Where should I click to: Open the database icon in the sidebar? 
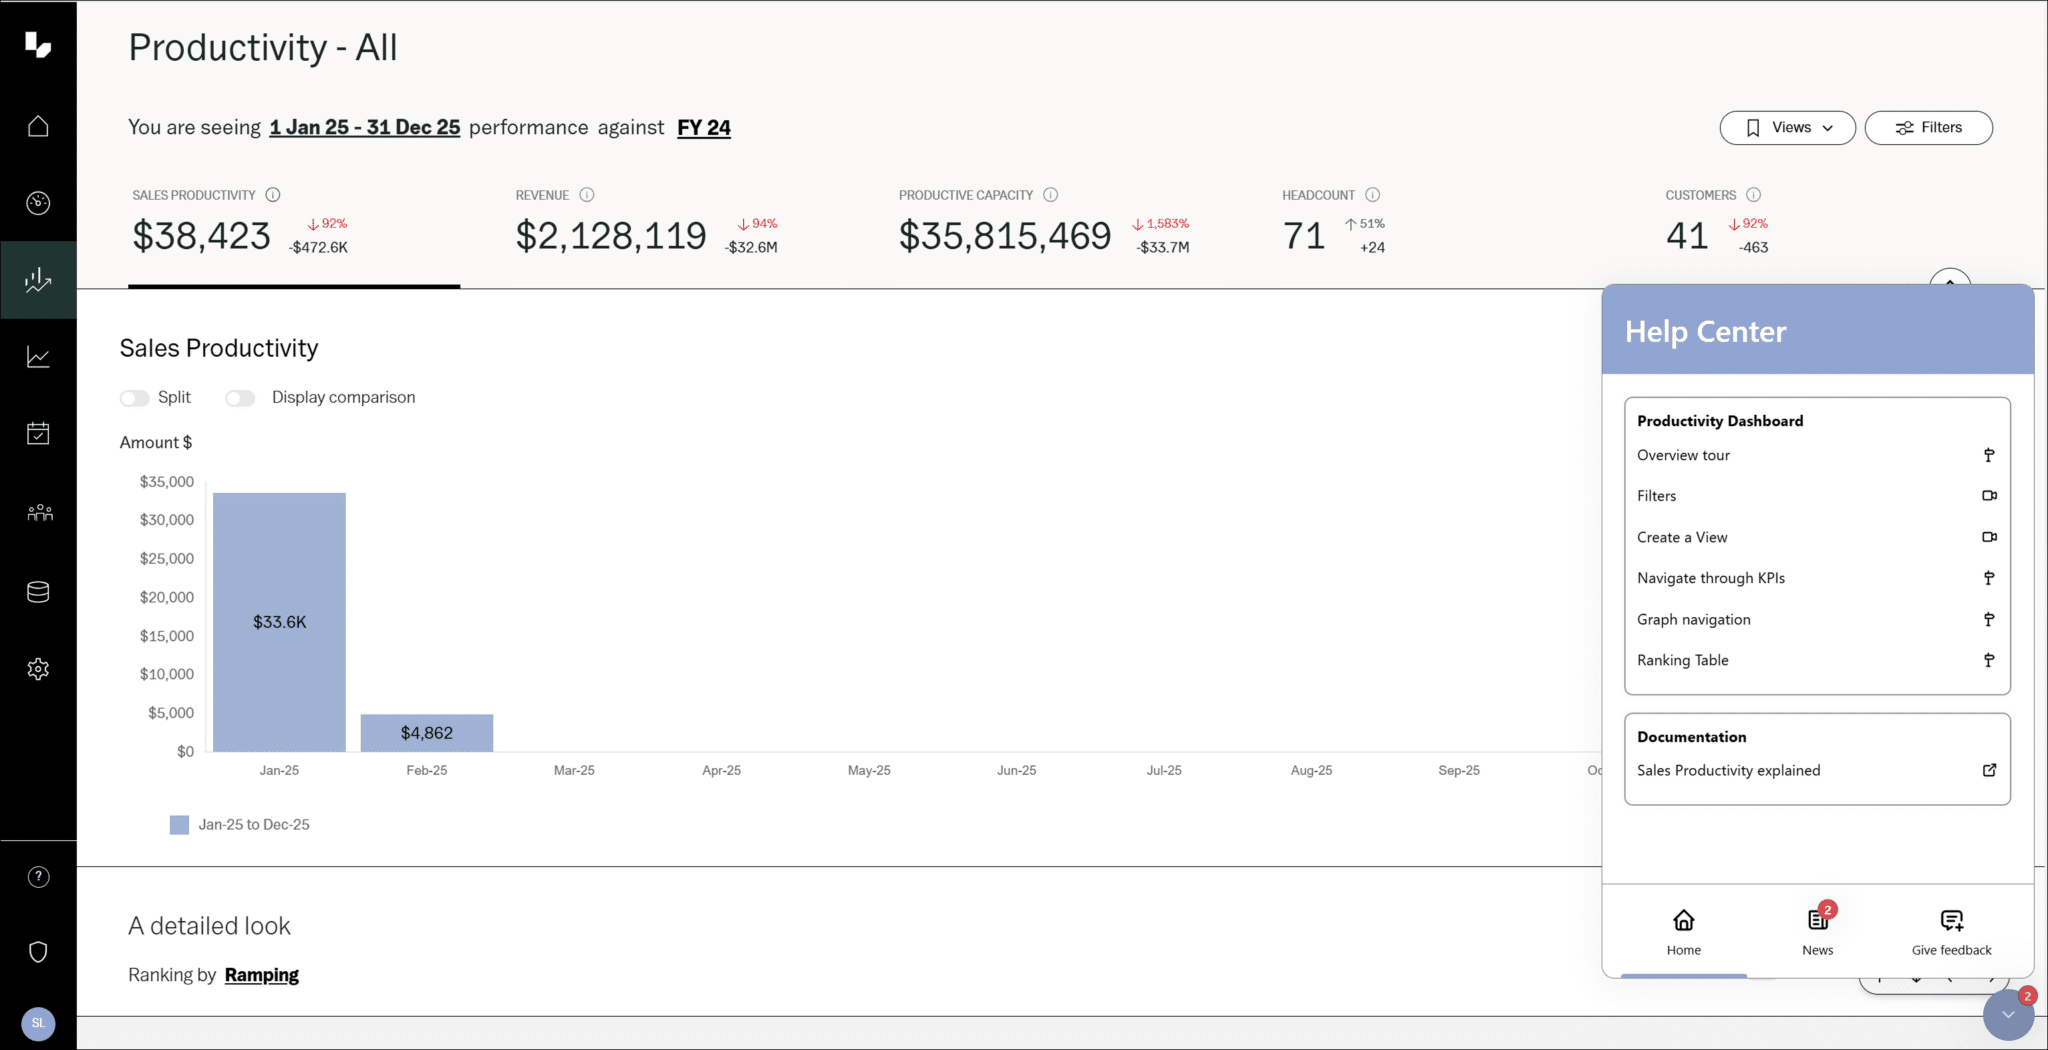coord(38,592)
